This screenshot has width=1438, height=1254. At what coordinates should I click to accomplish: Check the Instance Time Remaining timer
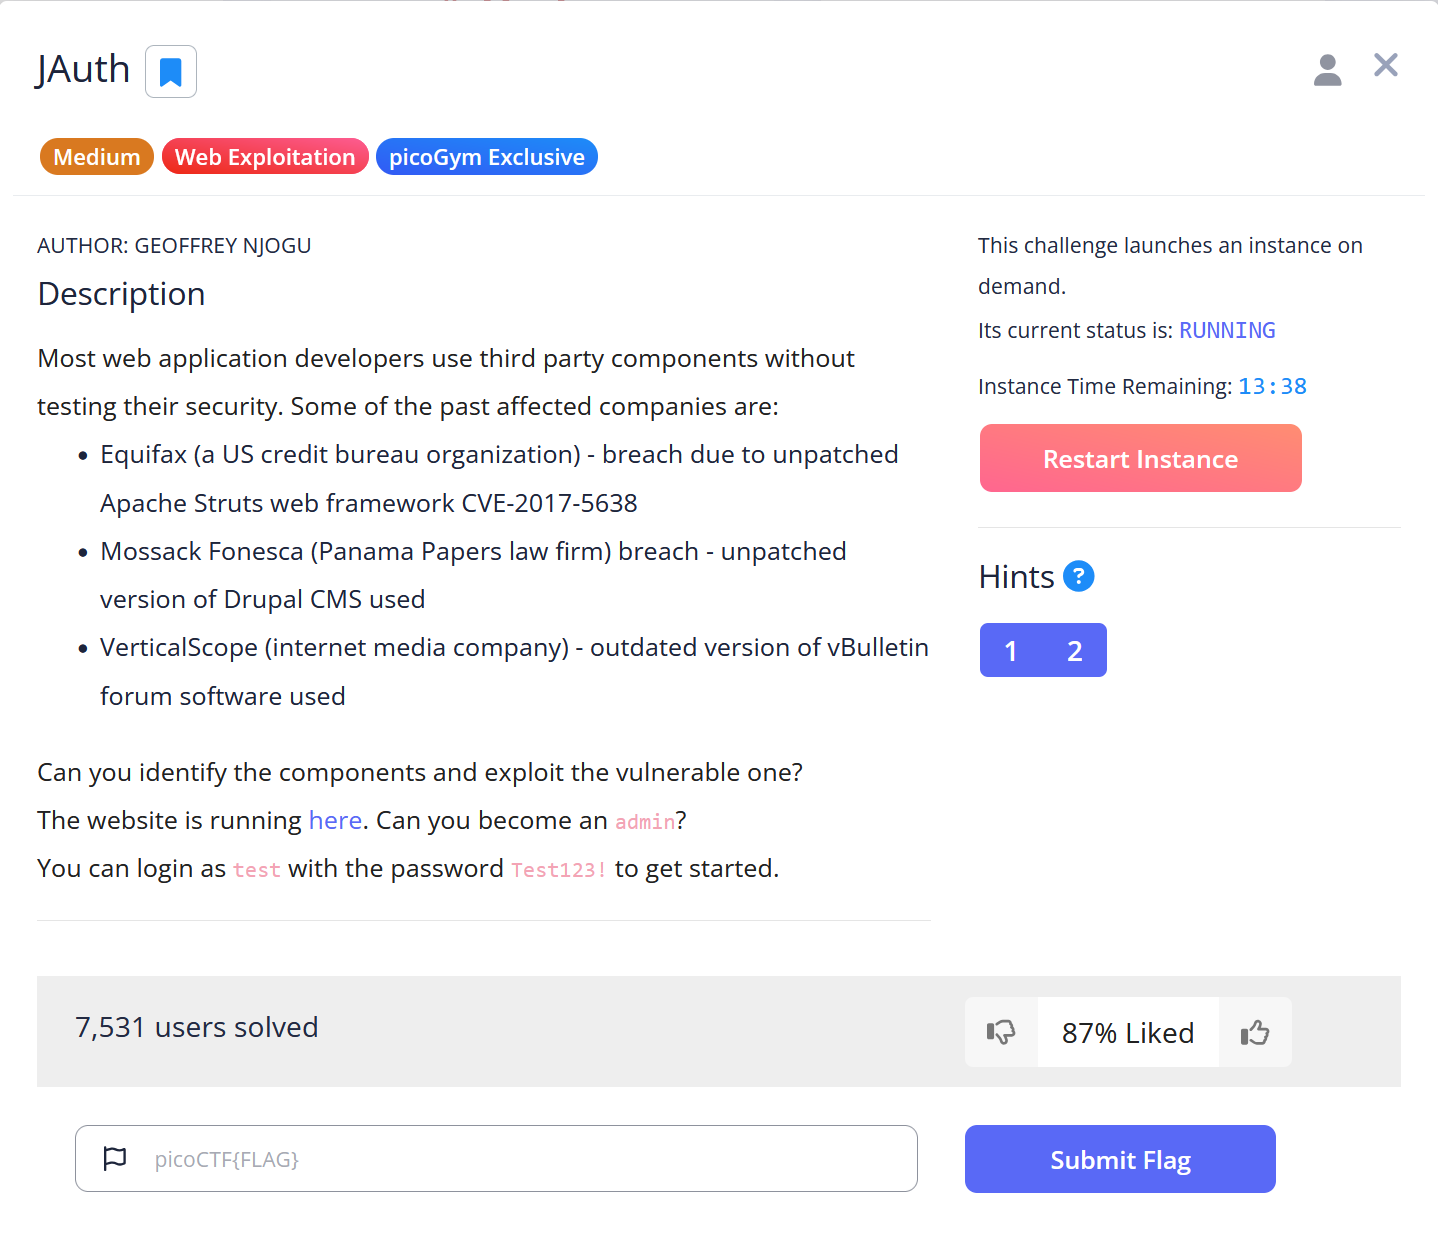1273,386
